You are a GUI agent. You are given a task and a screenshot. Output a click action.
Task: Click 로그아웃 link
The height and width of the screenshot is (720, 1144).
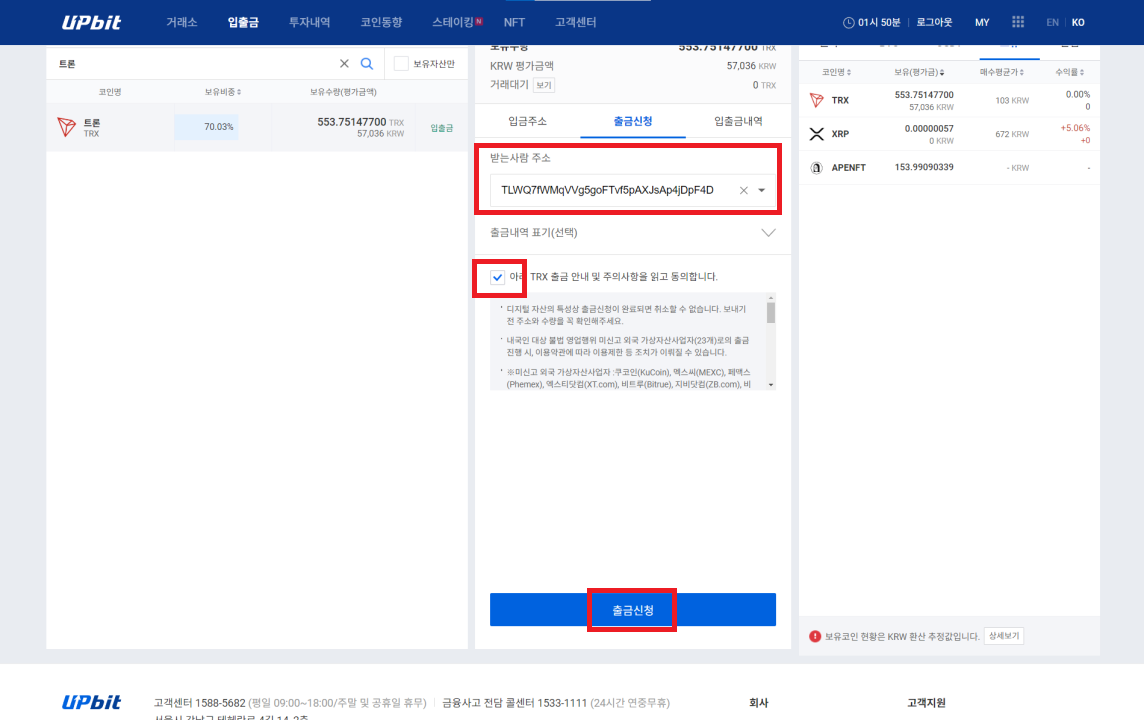[934, 23]
